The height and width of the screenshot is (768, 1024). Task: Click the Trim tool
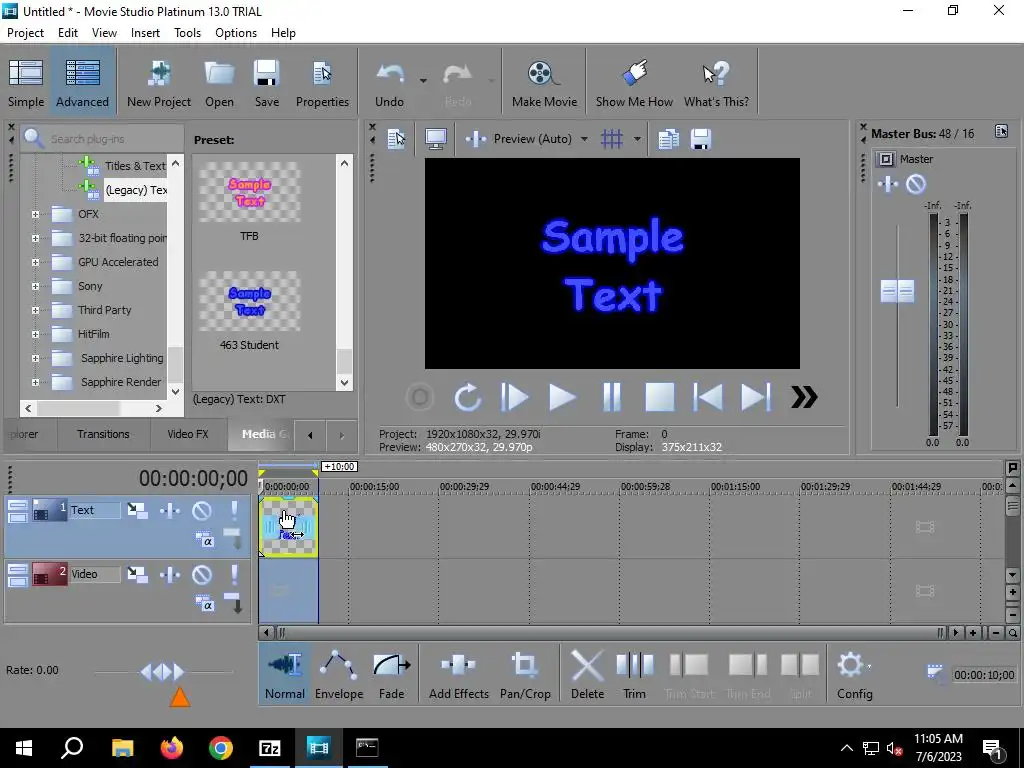pos(634,675)
